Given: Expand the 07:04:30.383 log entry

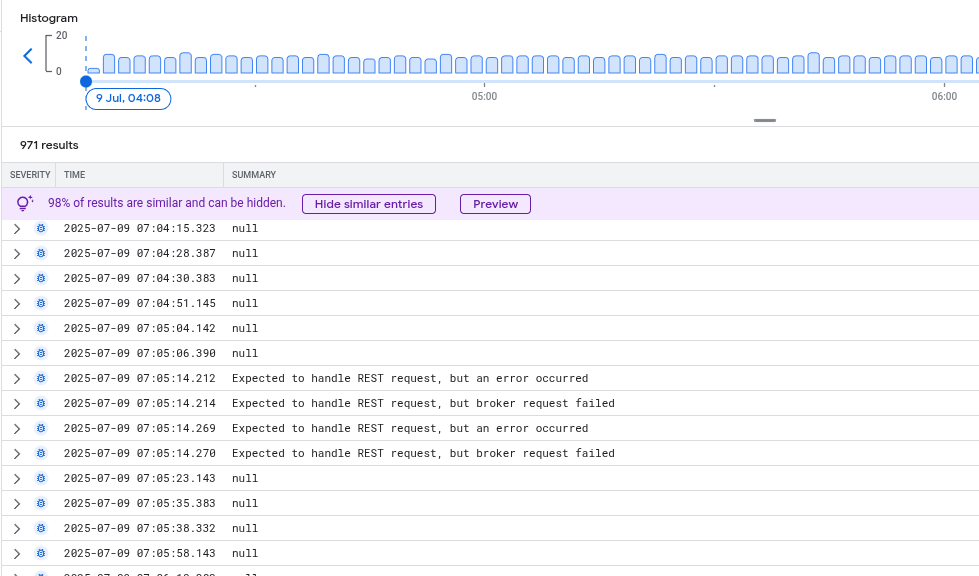Looking at the screenshot, I should click(x=17, y=278).
